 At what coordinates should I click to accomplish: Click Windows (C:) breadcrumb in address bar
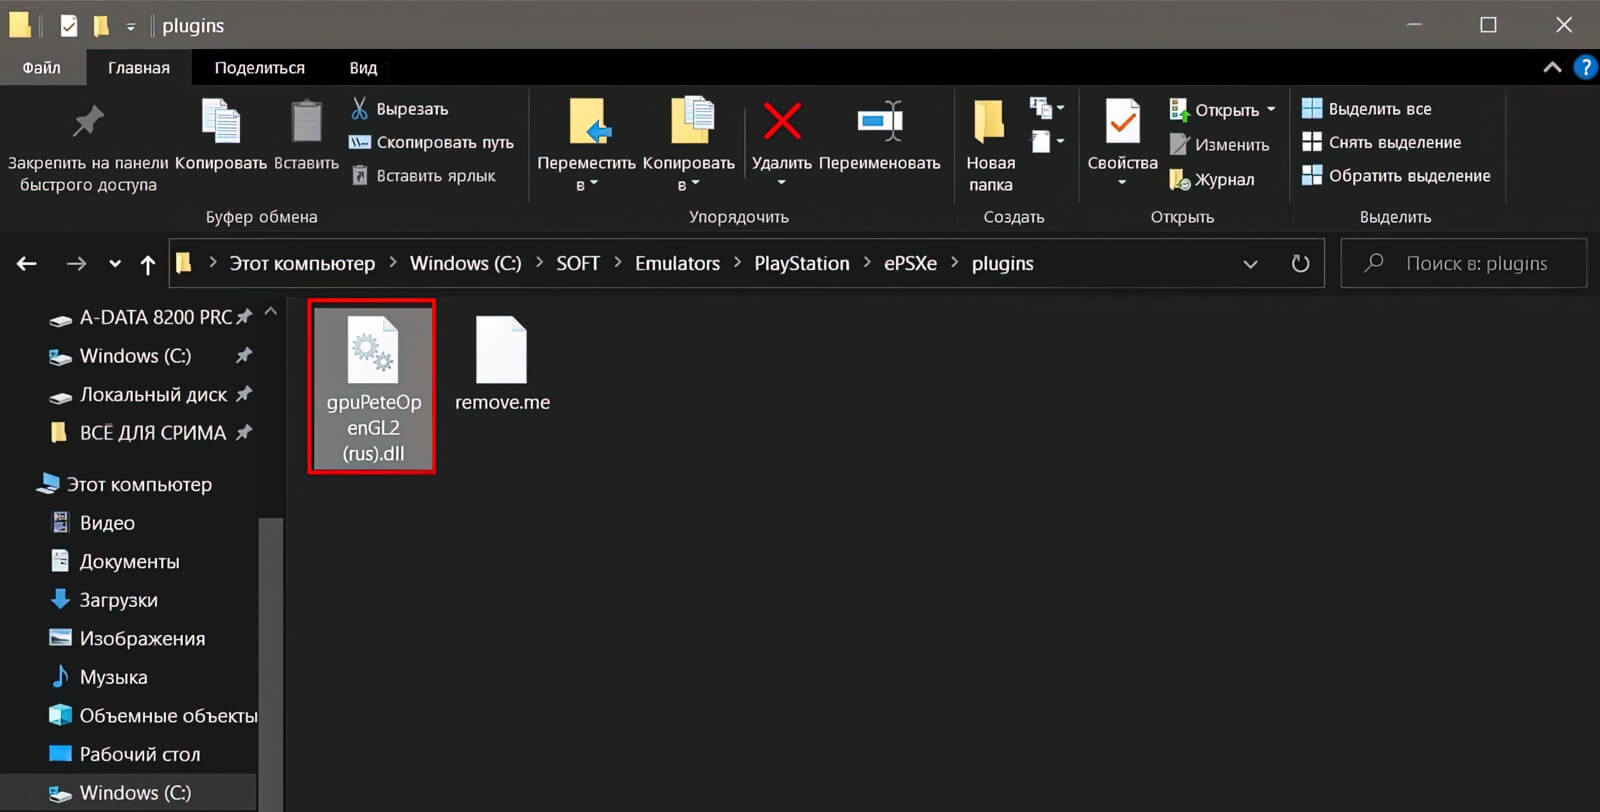[466, 264]
